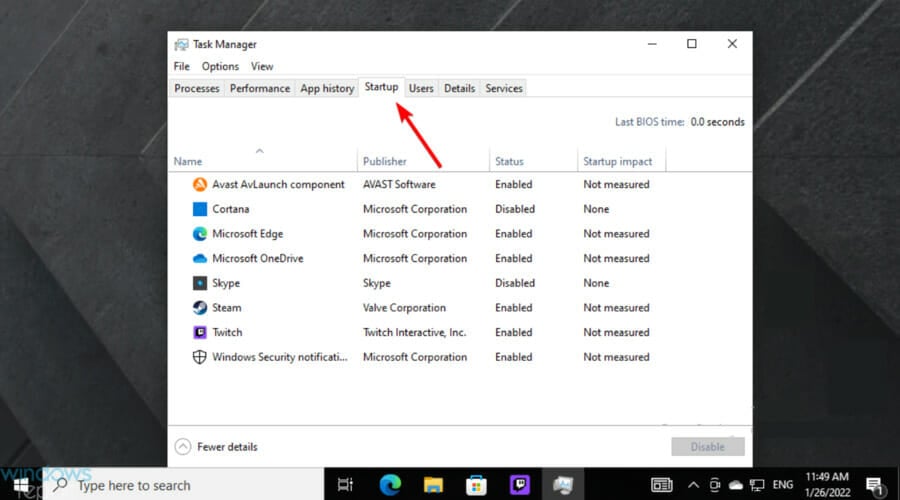Sort by the Startup impact column header
Viewport: 900px width, 500px height.
[x=618, y=161]
